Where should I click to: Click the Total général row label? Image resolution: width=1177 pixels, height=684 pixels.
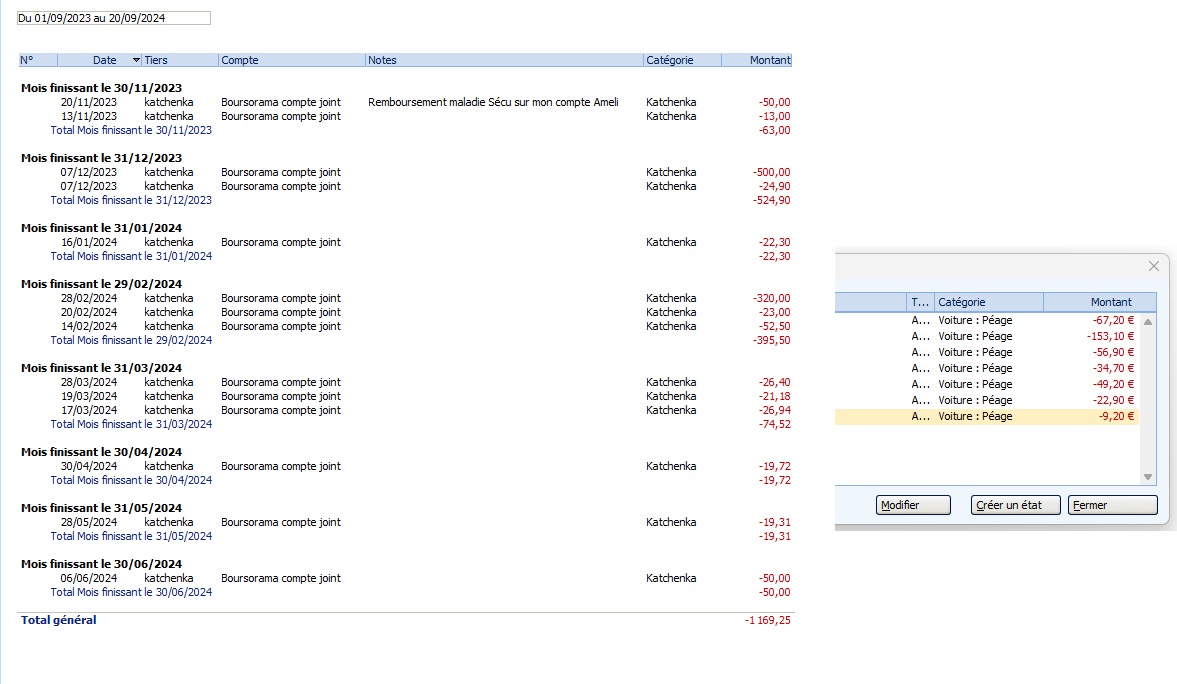(59, 620)
